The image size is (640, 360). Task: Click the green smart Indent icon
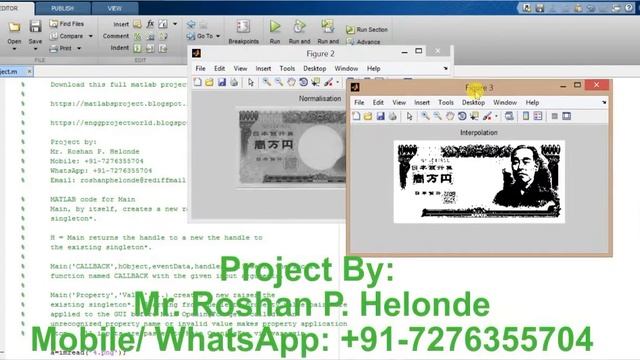pos(138,48)
